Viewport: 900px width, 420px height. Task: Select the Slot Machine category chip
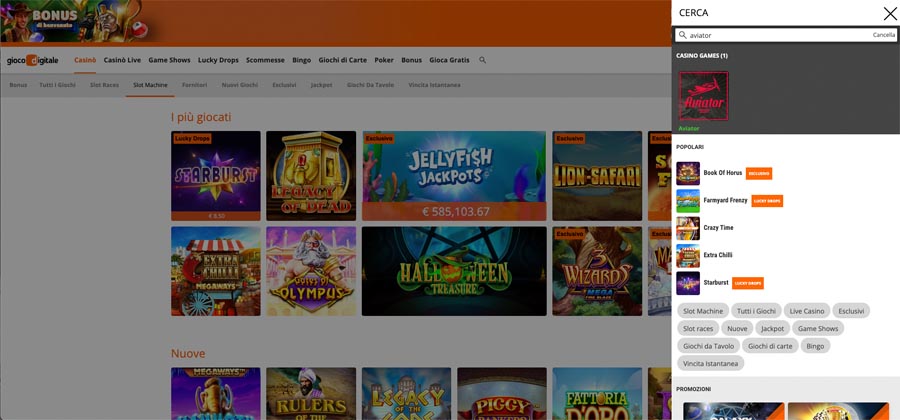[x=703, y=311]
